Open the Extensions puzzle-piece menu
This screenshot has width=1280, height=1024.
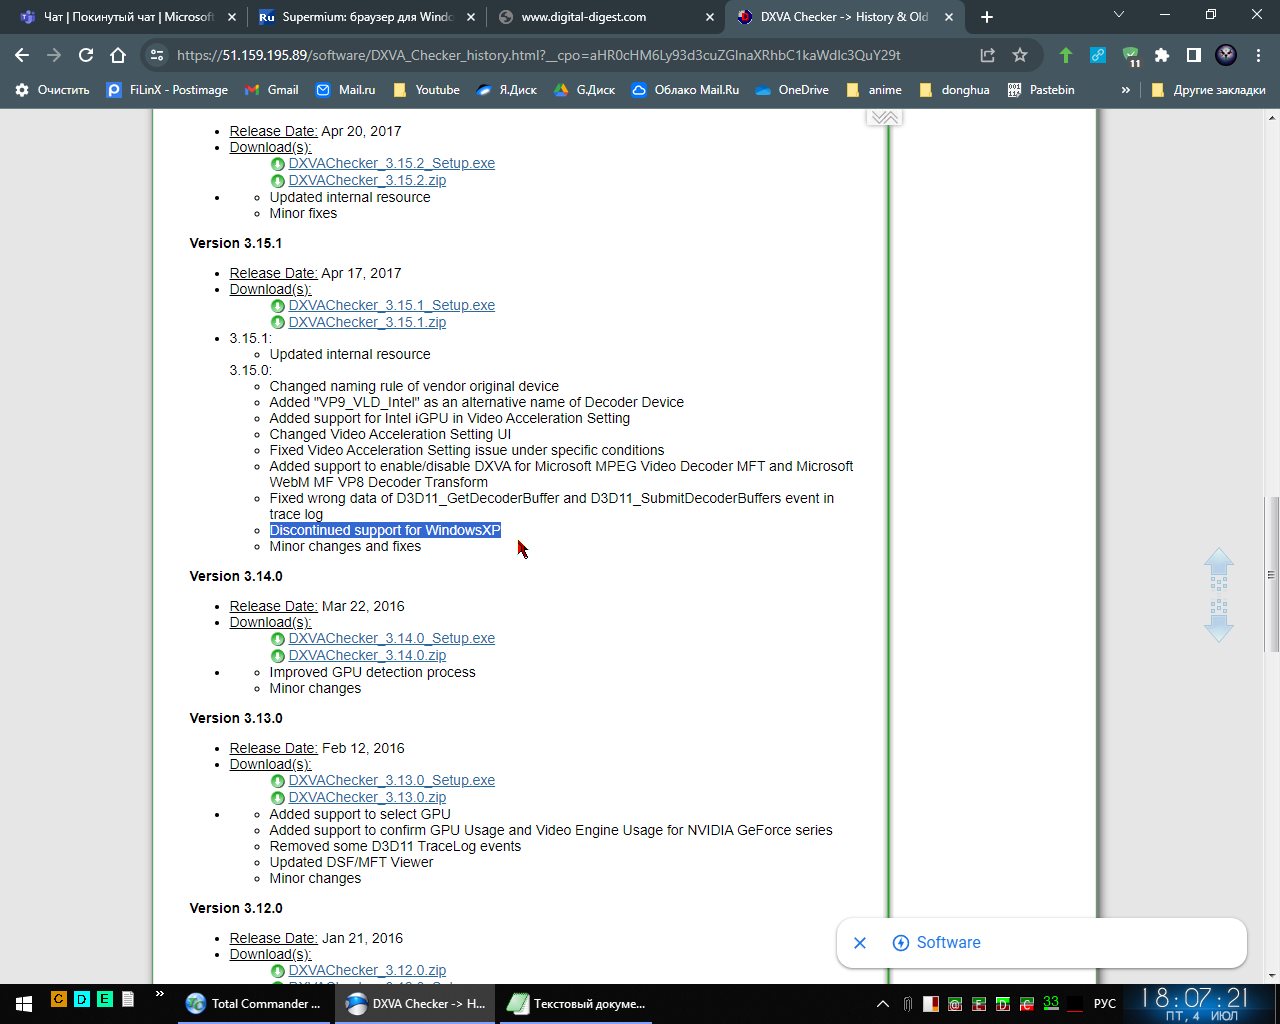(x=1162, y=56)
